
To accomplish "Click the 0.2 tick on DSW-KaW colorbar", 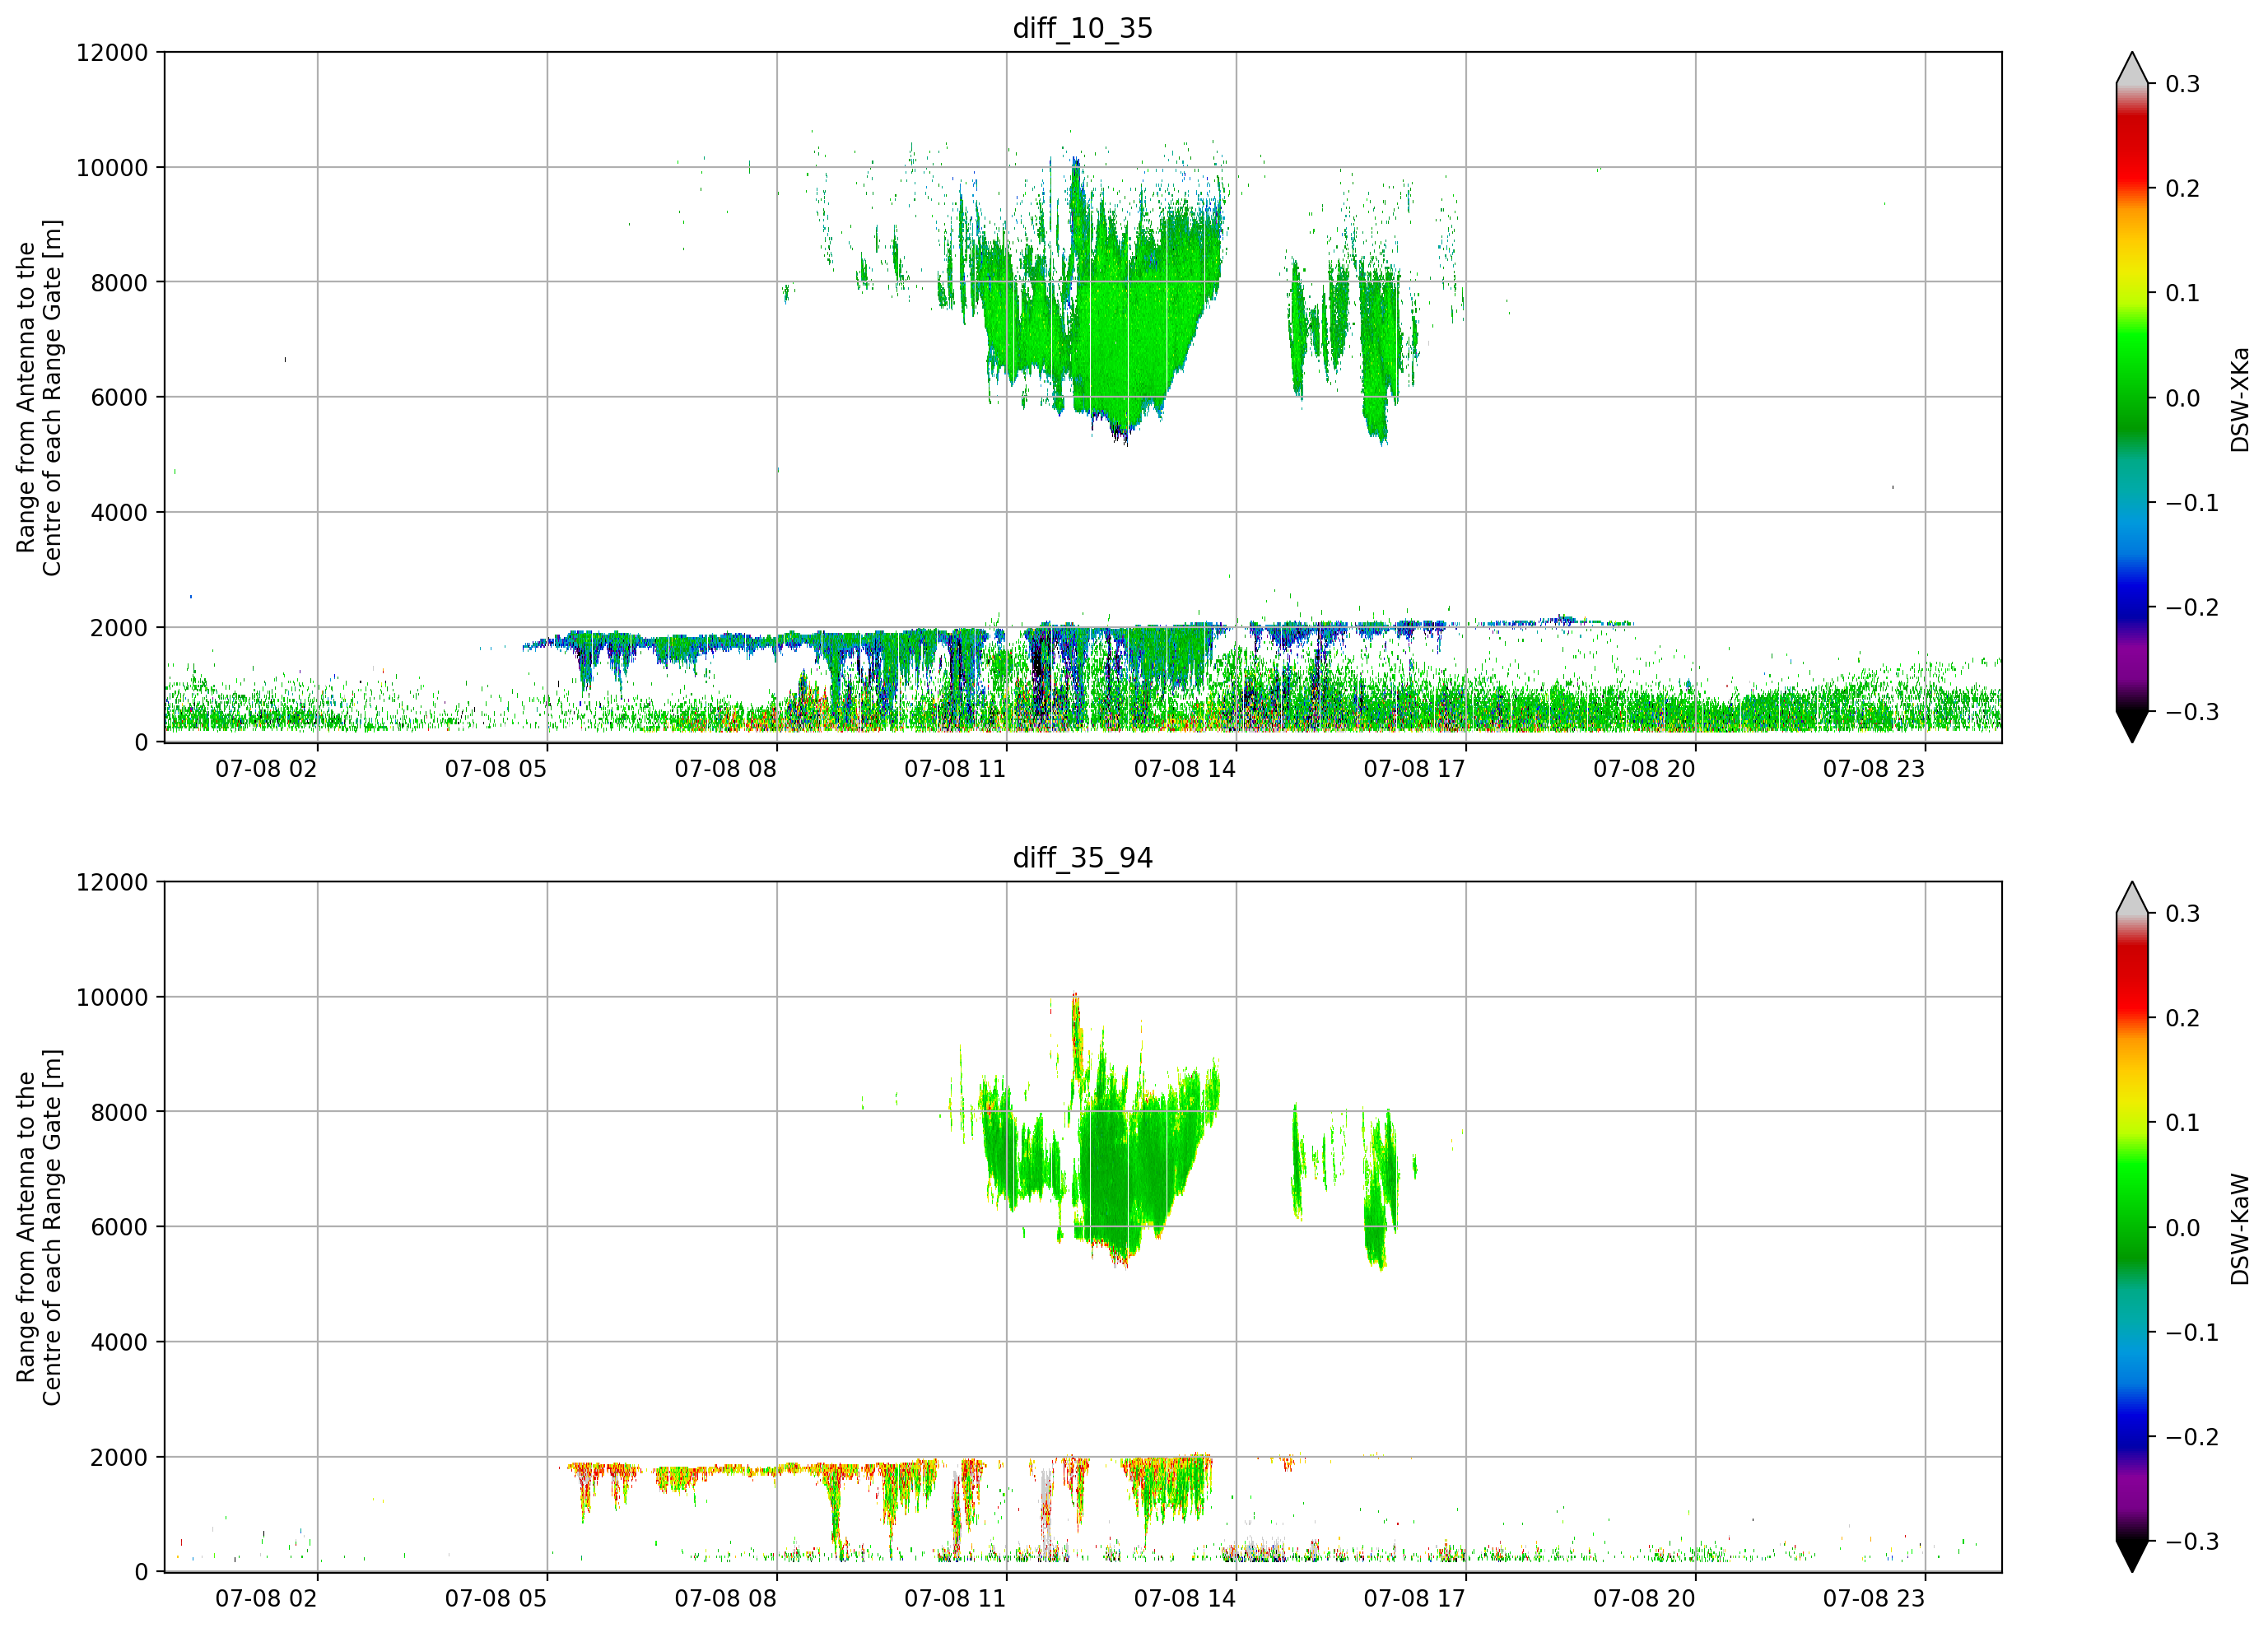I will (2183, 1019).
